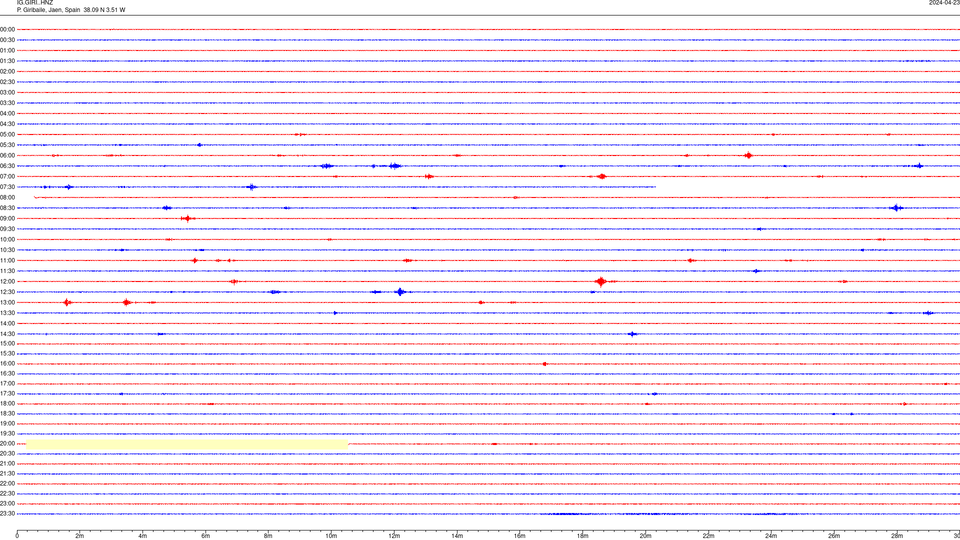The image size is (960, 540).
Task: Click the 05:00 row time label
Action: tap(7, 135)
